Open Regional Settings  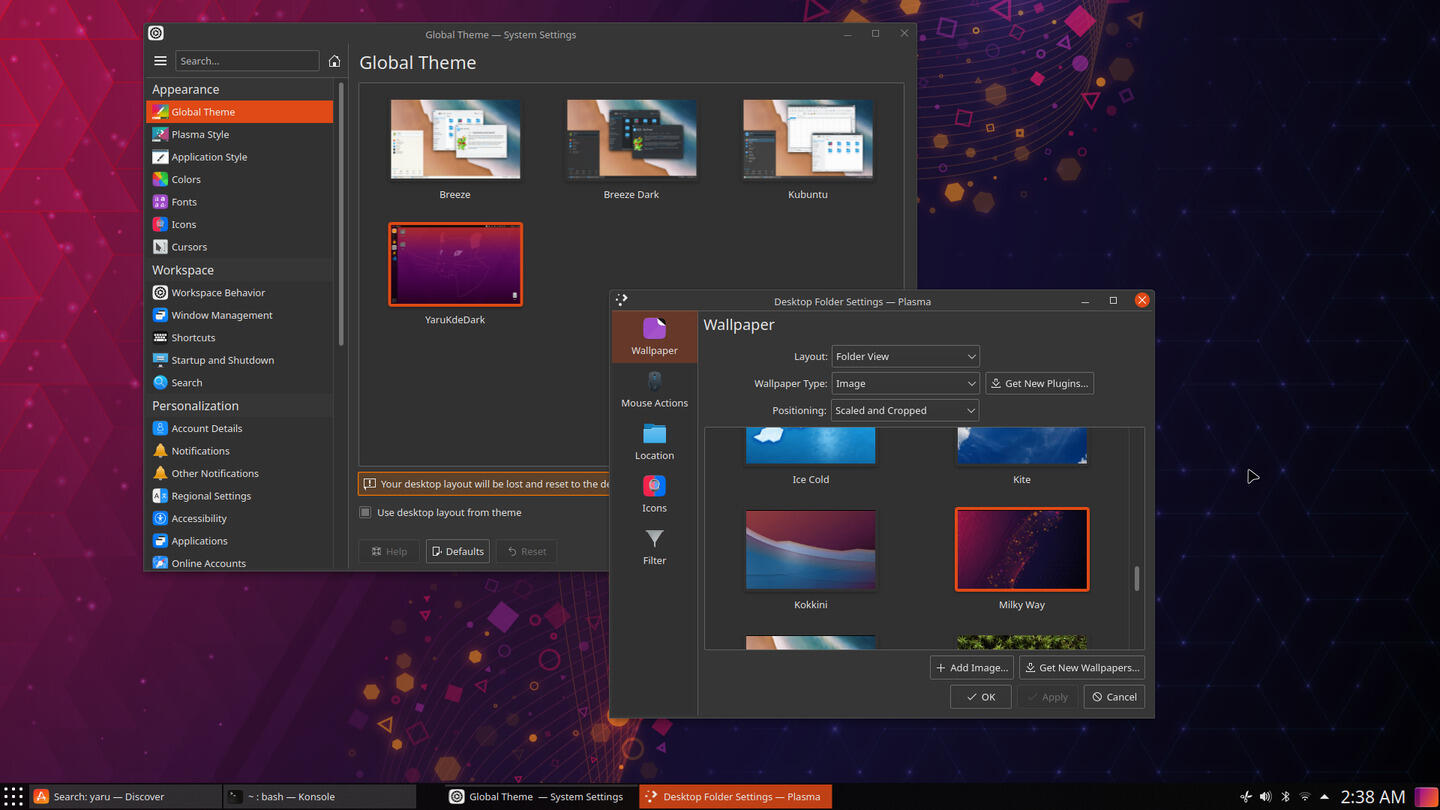pos(239,496)
